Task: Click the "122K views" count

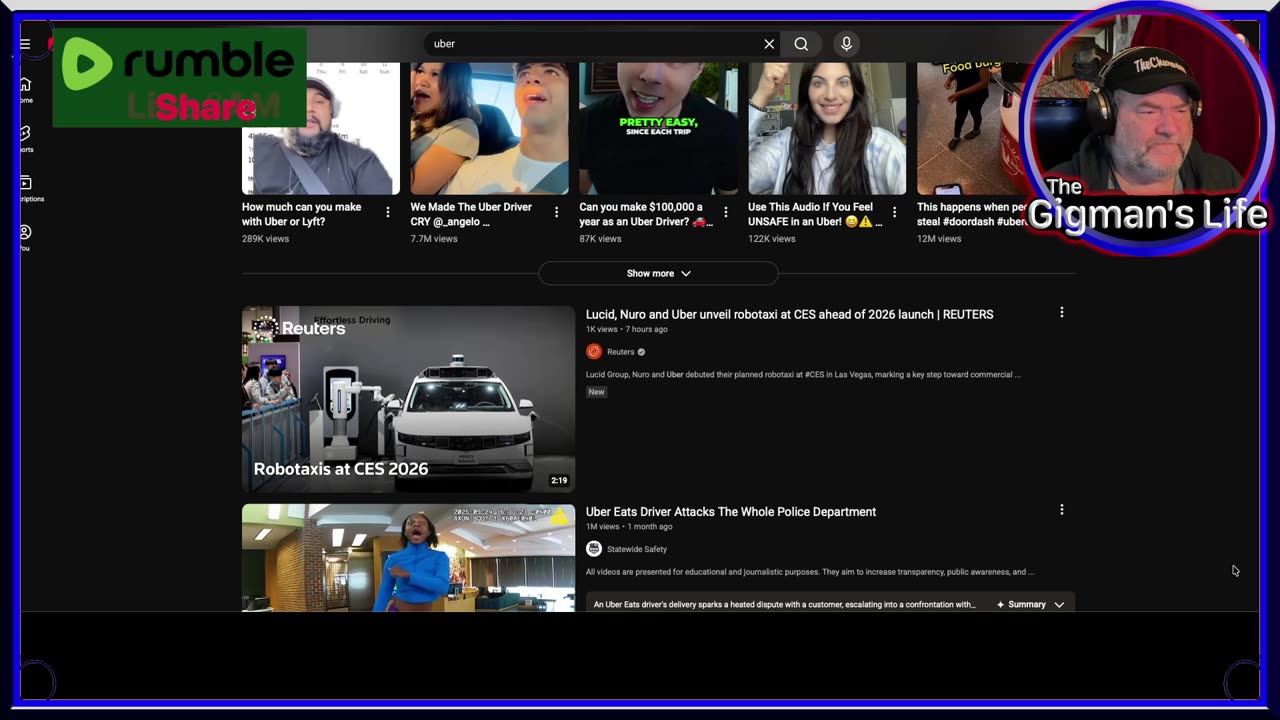Action: 772,239
